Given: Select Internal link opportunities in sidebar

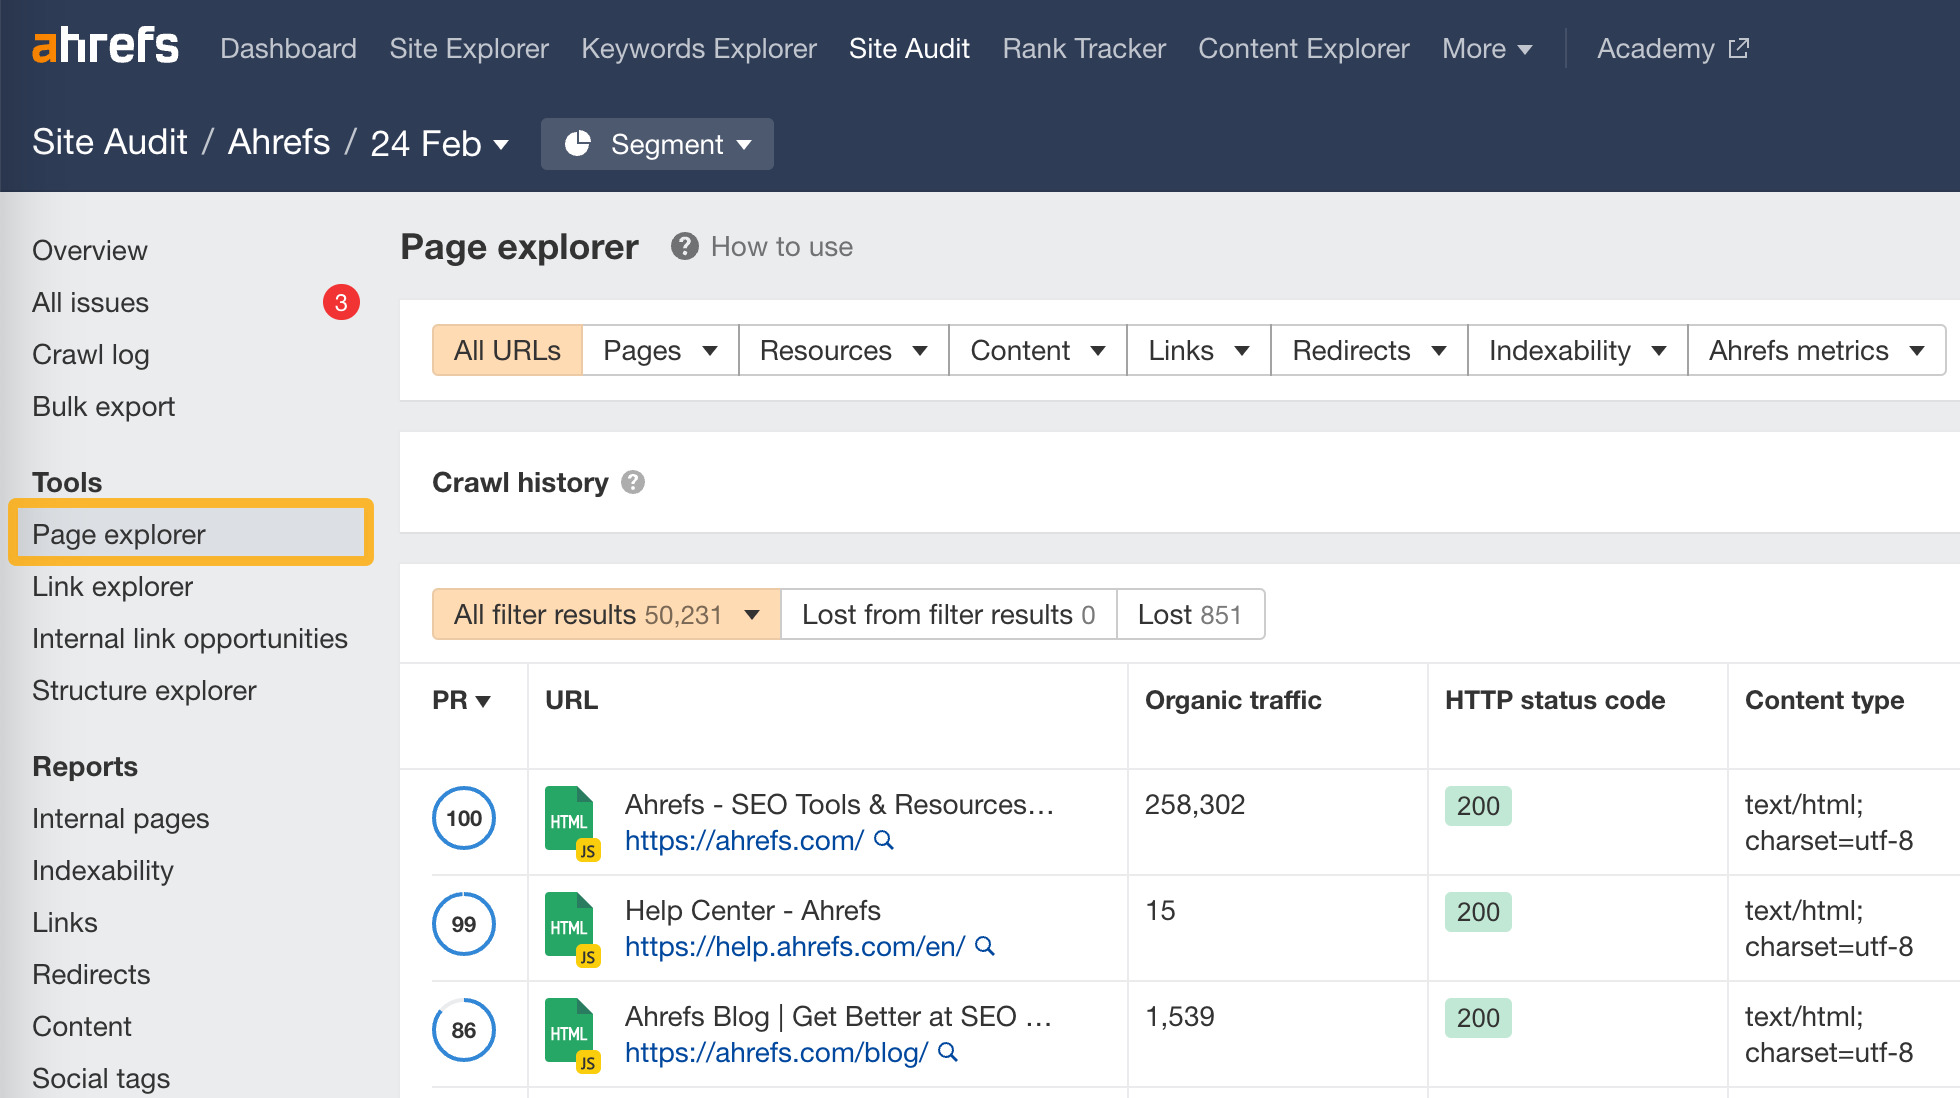Looking at the screenshot, I should [190, 638].
